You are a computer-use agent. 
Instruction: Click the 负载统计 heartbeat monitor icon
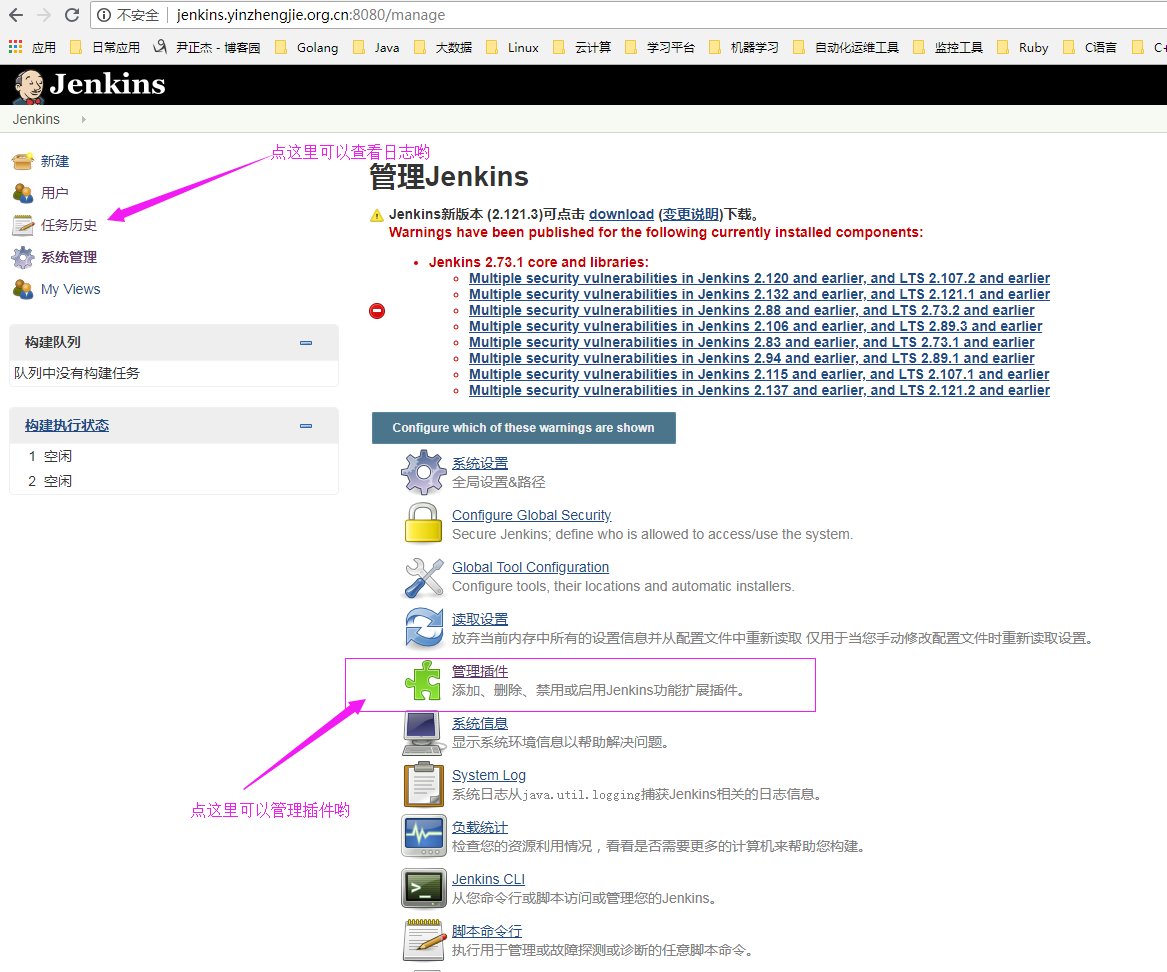[x=423, y=836]
